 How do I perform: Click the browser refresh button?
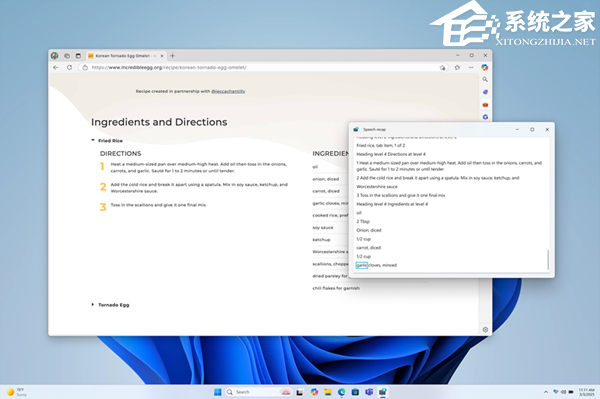click(x=69, y=67)
